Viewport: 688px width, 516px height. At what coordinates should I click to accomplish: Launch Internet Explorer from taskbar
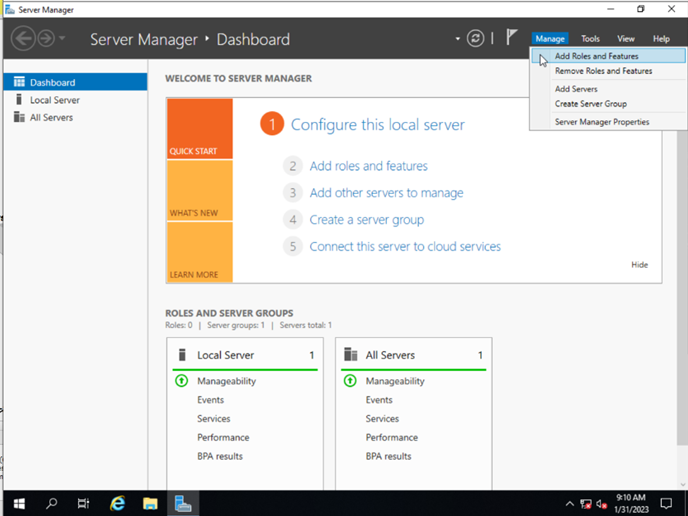(117, 503)
